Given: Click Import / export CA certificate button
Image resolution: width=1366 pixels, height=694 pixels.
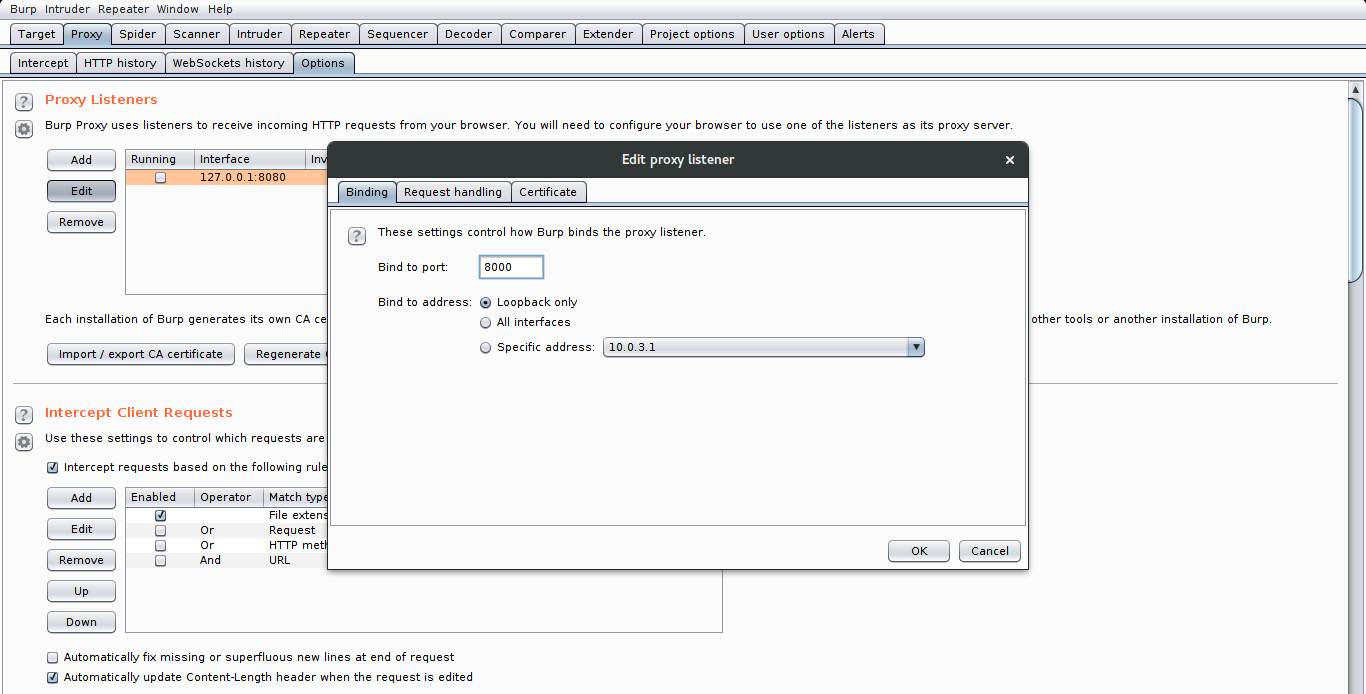Looking at the screenshot, I should click(141, 354).
